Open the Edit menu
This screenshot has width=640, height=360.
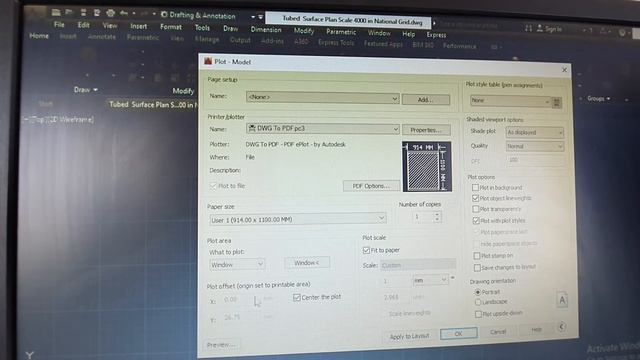(84, 25)
